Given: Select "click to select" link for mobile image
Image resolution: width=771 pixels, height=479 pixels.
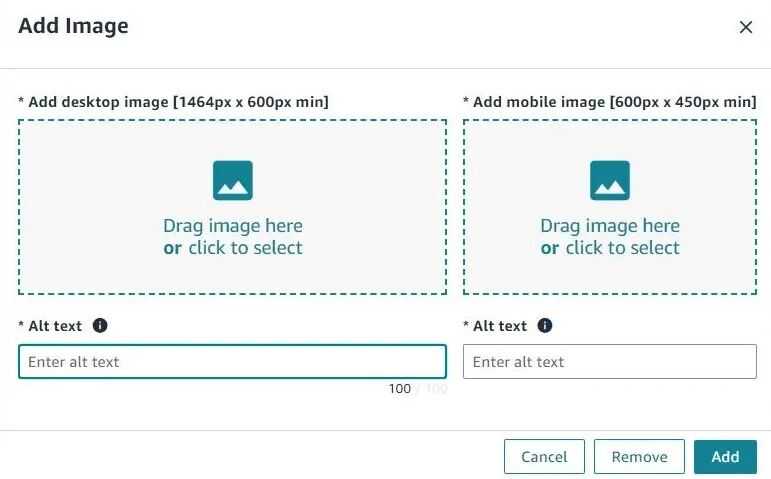Looking at the screenshot, I should pyautogui.click(x=622, y=248).
